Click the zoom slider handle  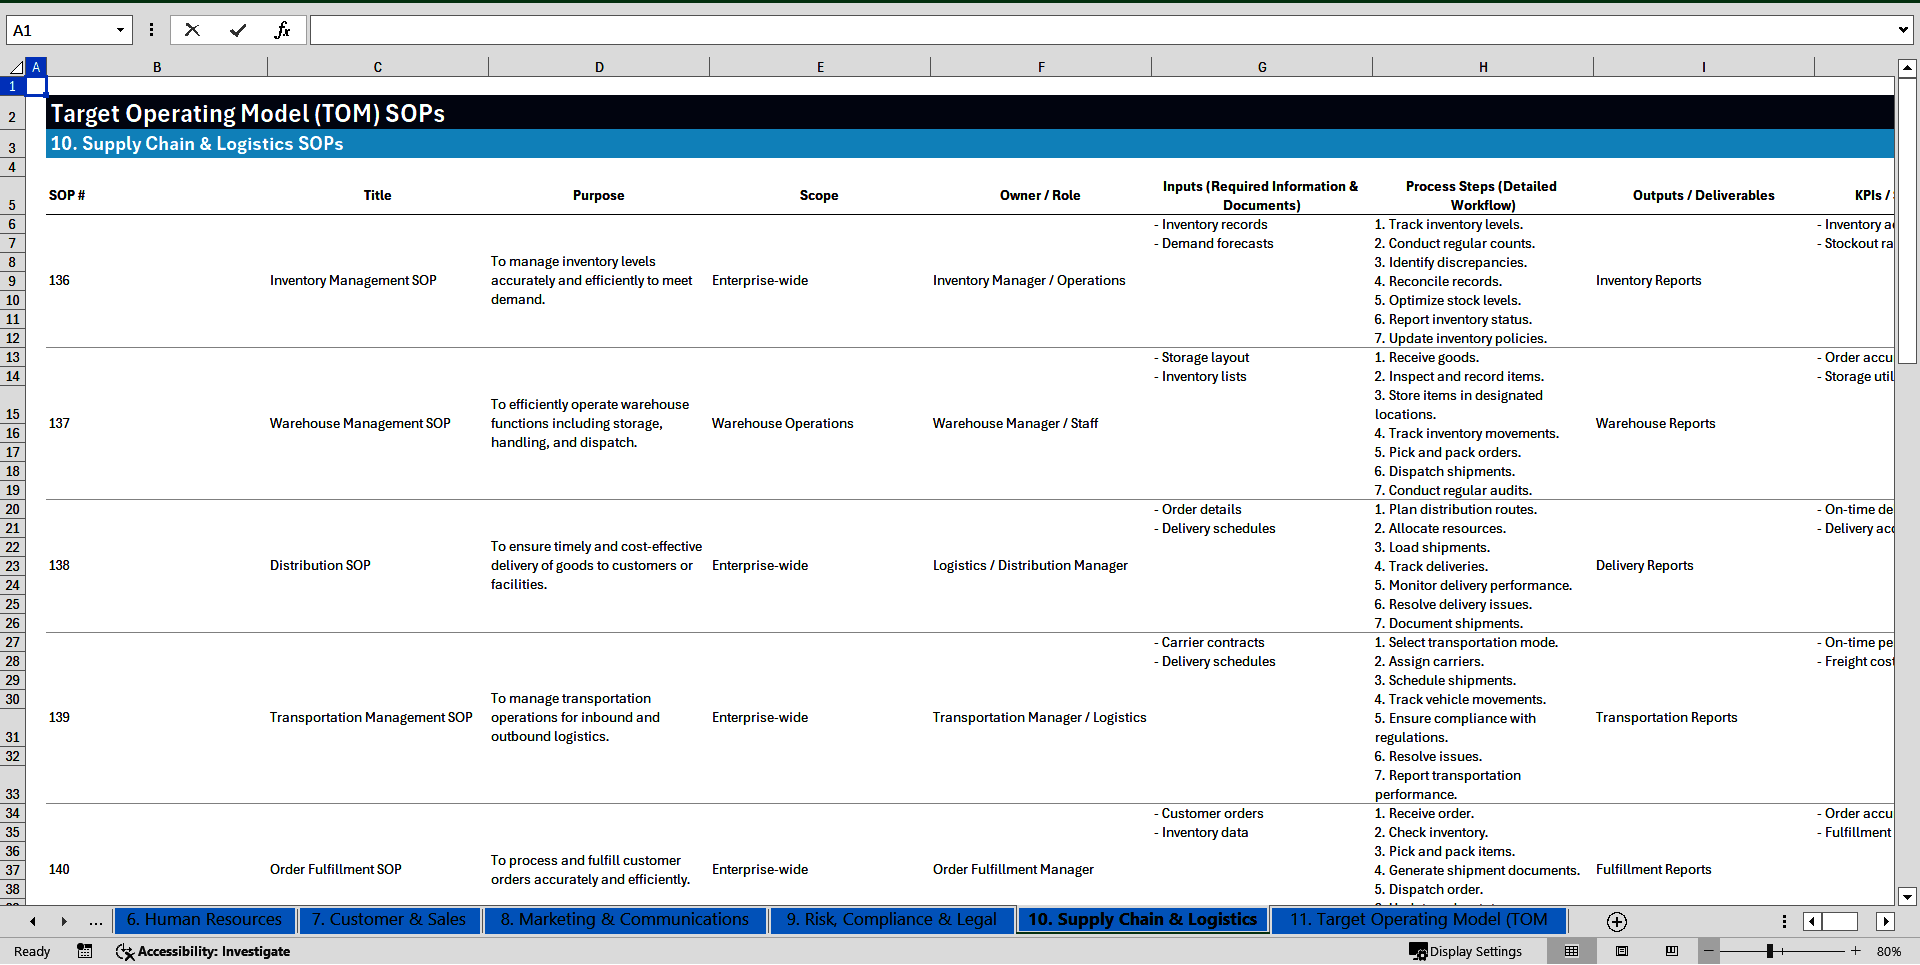pos(1769,951)
